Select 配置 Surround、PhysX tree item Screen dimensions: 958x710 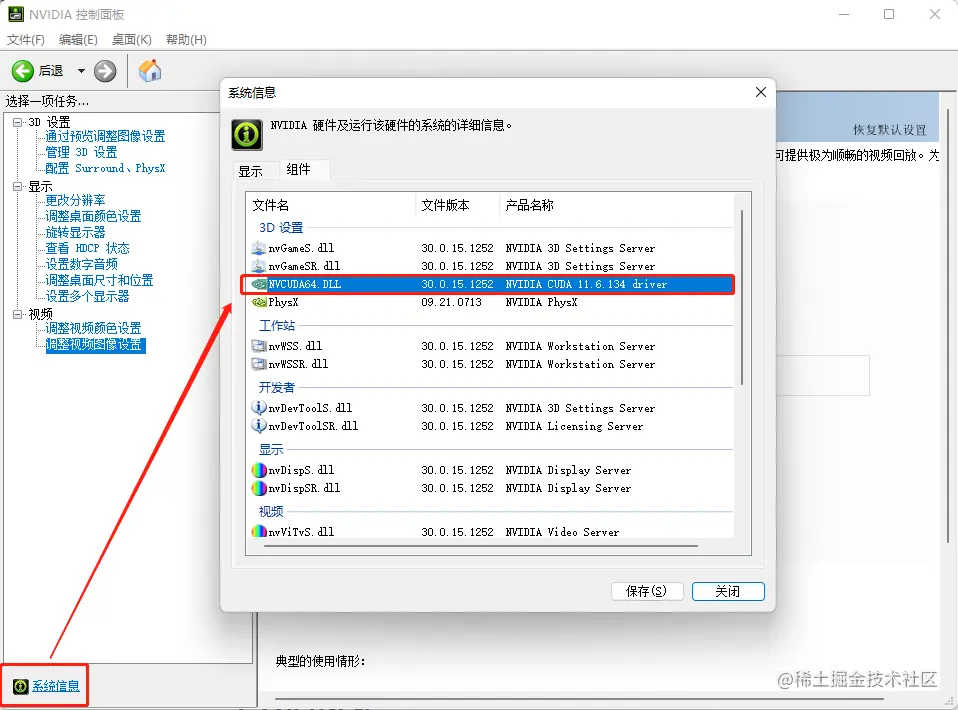point(105,168)
